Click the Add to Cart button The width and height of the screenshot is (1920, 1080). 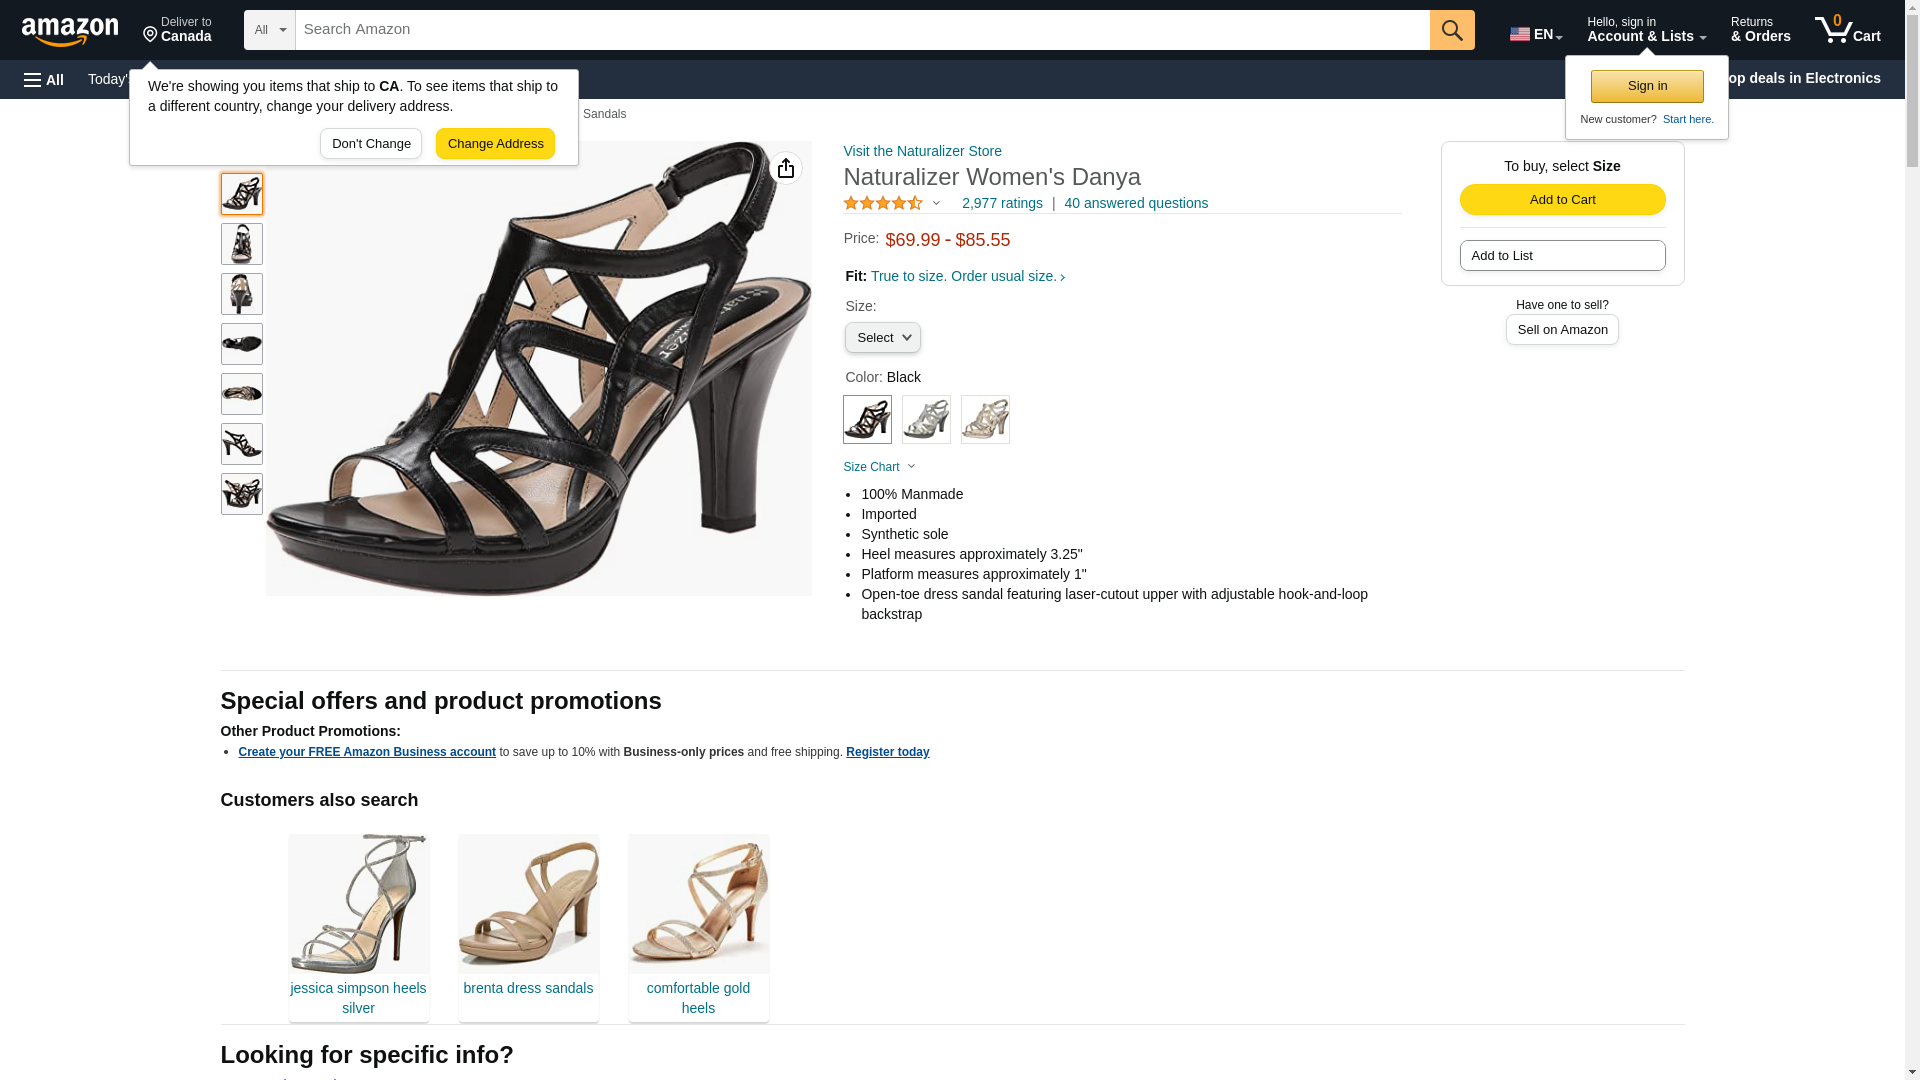[1562, 199]
